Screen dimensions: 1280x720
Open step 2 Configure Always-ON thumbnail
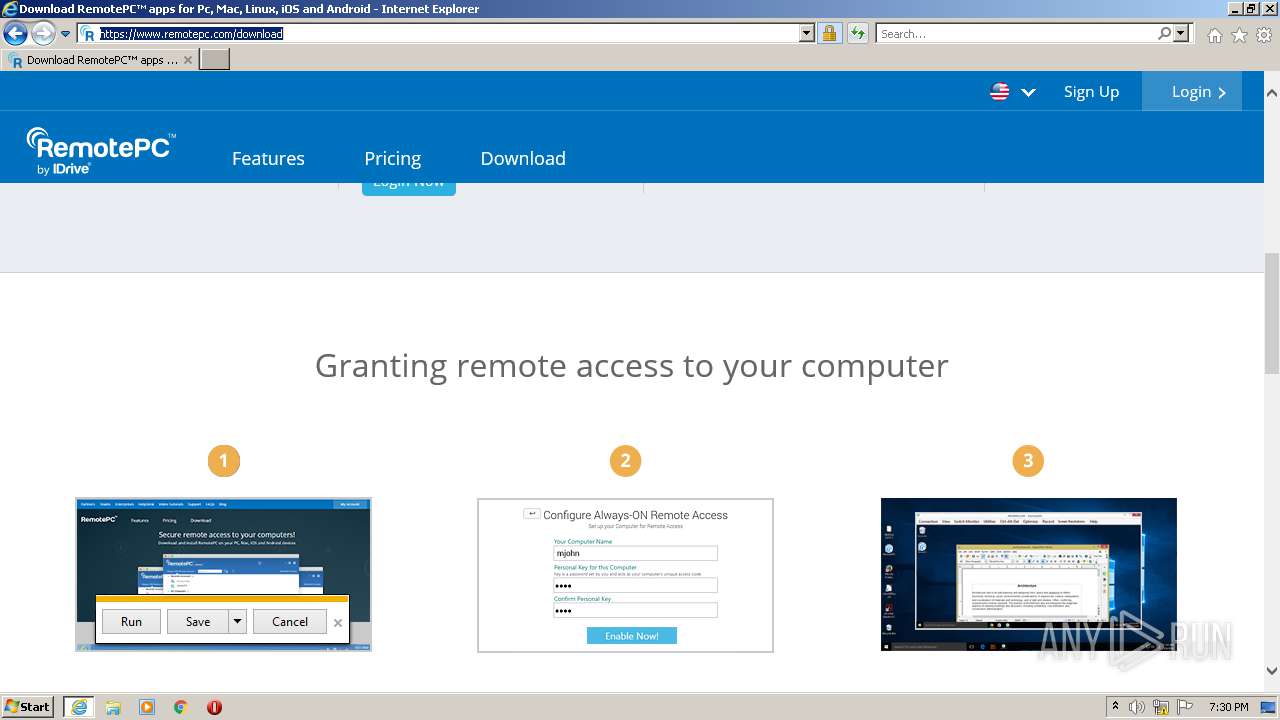[x=625, y=575]
